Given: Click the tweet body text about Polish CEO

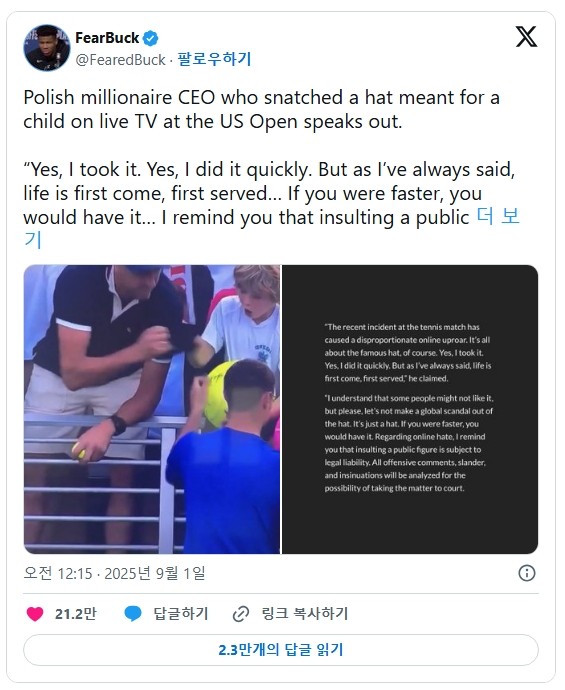Looking at the screenshot, I should click(261, 110).
